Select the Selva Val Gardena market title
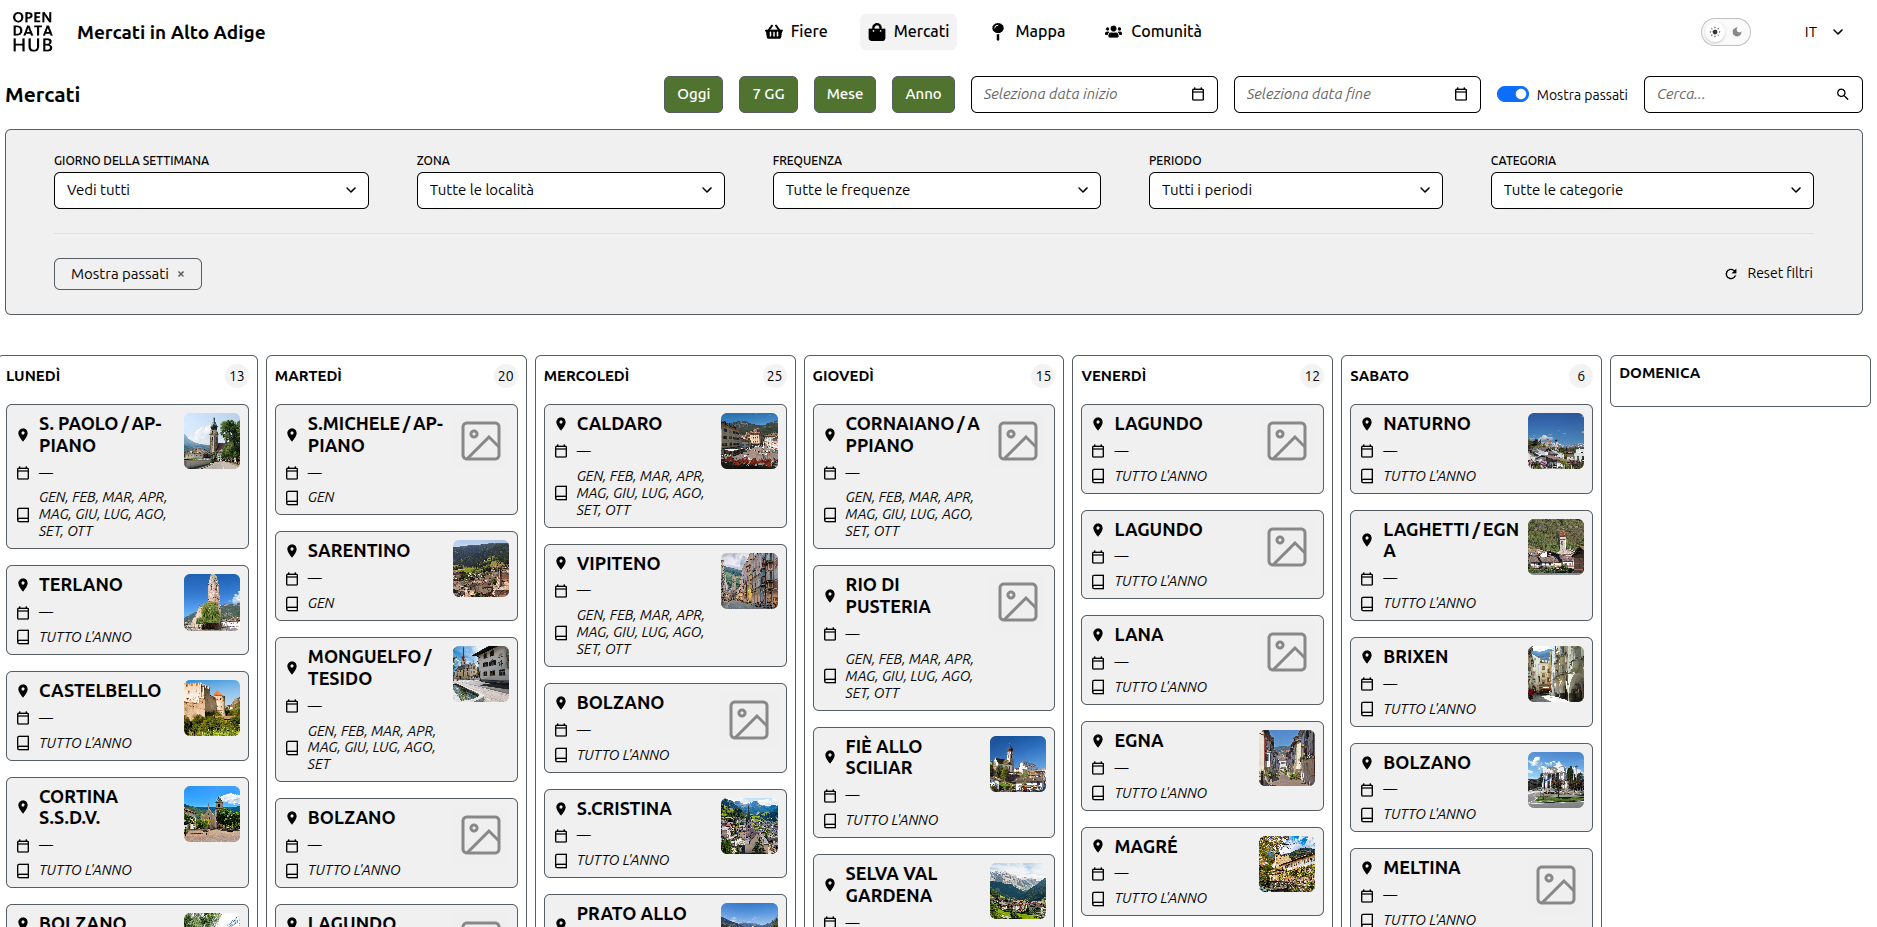Image resolution: width=1877 pixels, height=927 pixels. point(891,885)
